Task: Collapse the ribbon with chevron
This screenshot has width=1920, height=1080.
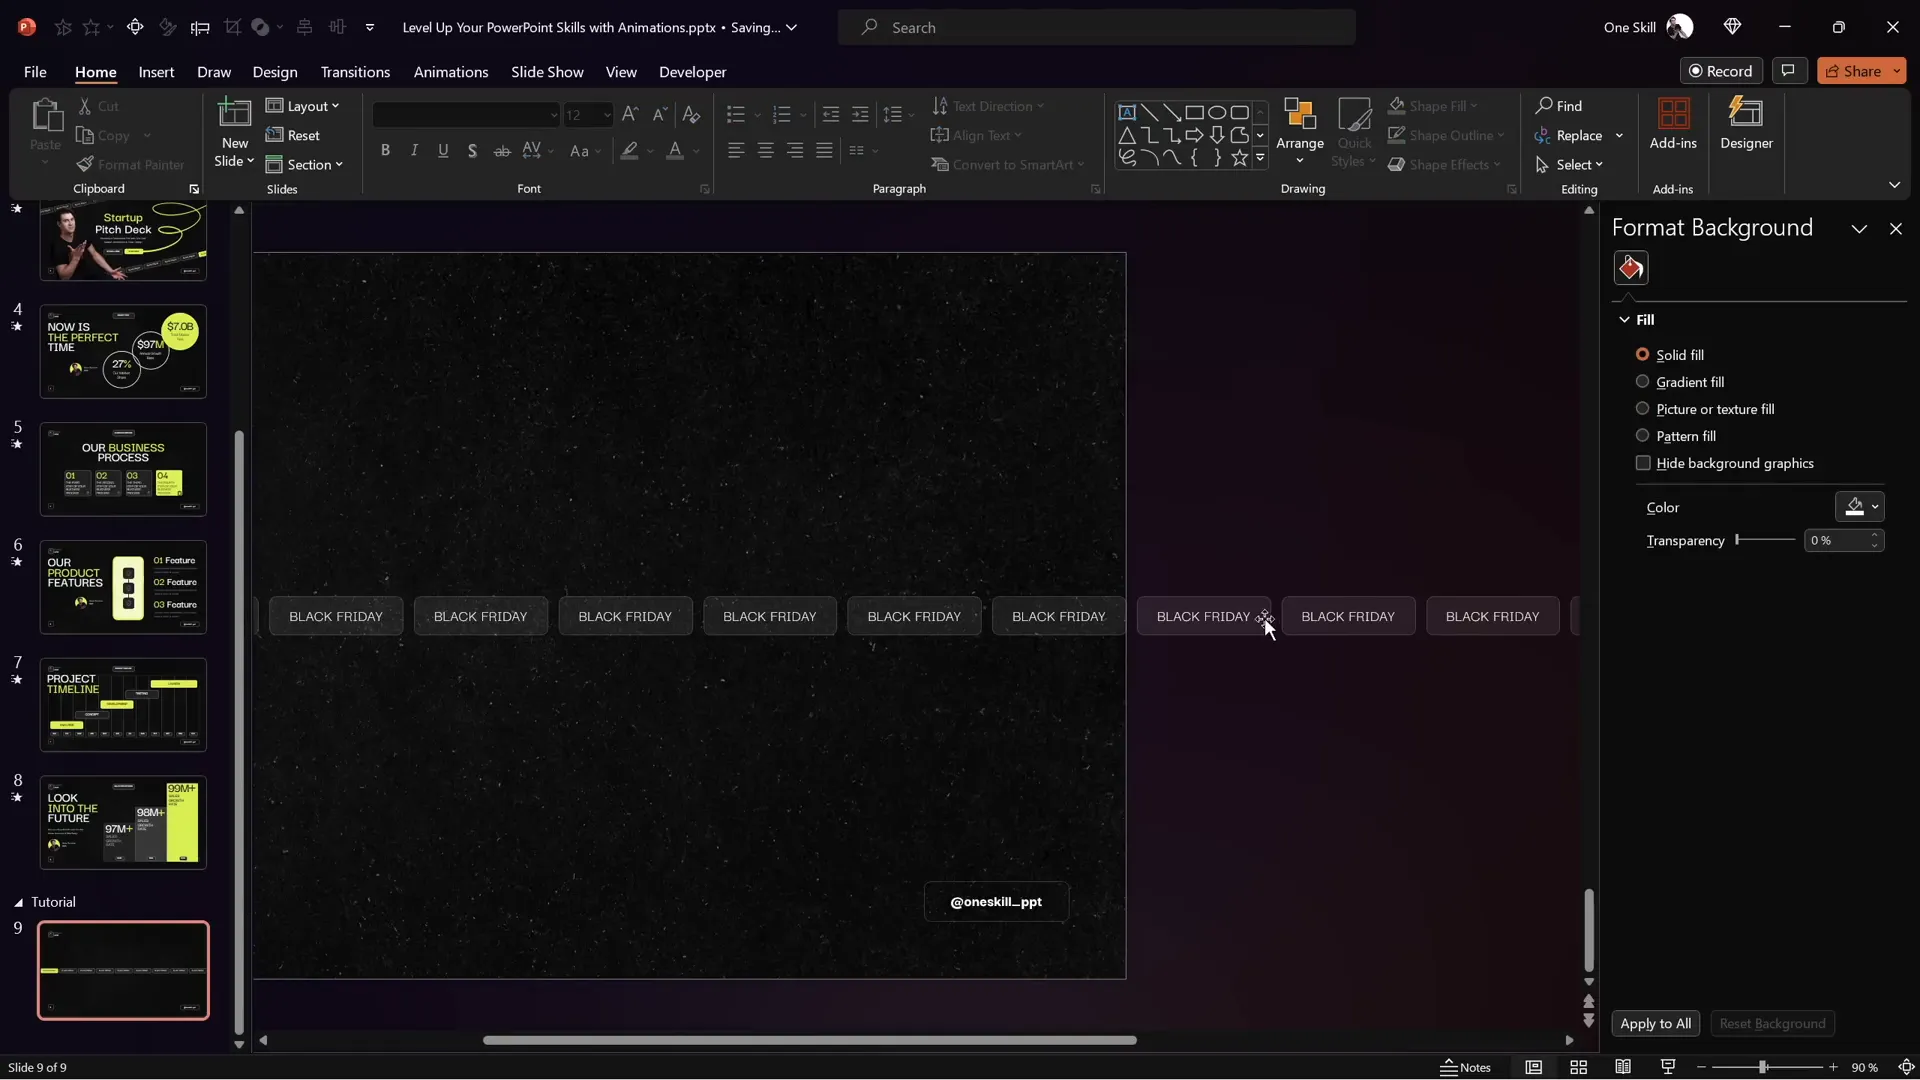Action: click(x=1894, y=185)
